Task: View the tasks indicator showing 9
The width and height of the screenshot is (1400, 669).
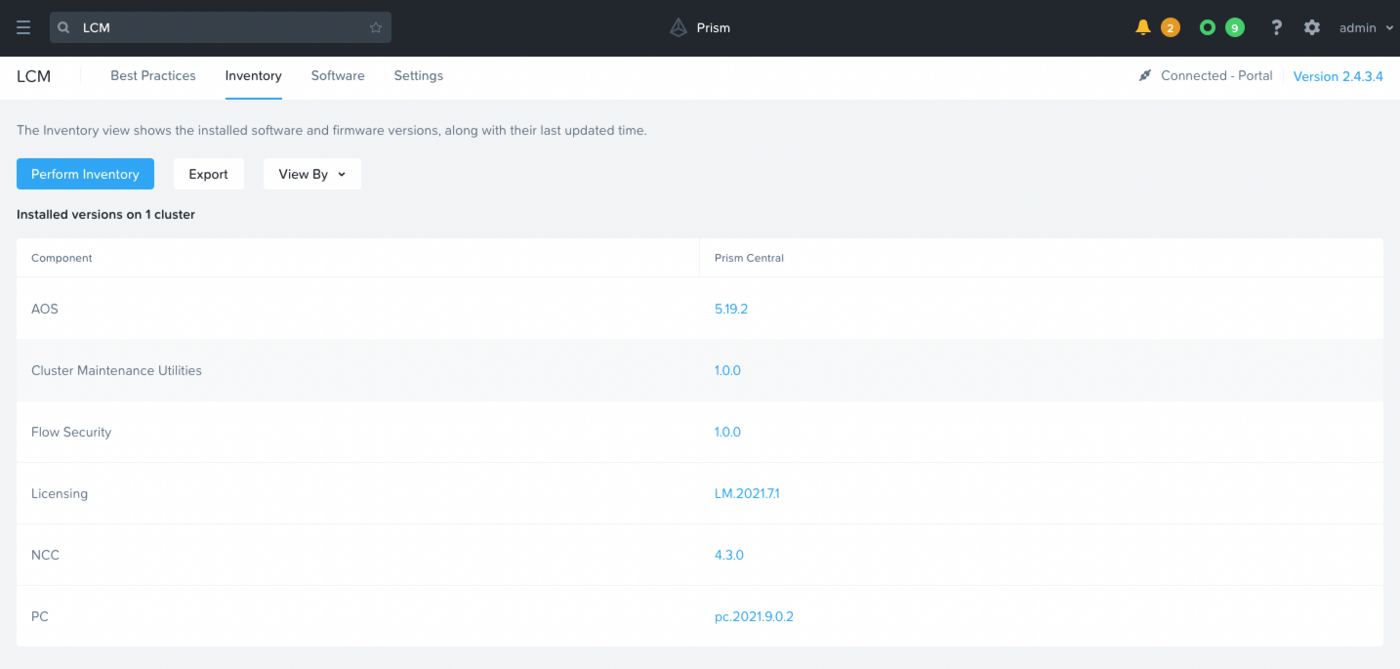Action: coord(1234,27)
